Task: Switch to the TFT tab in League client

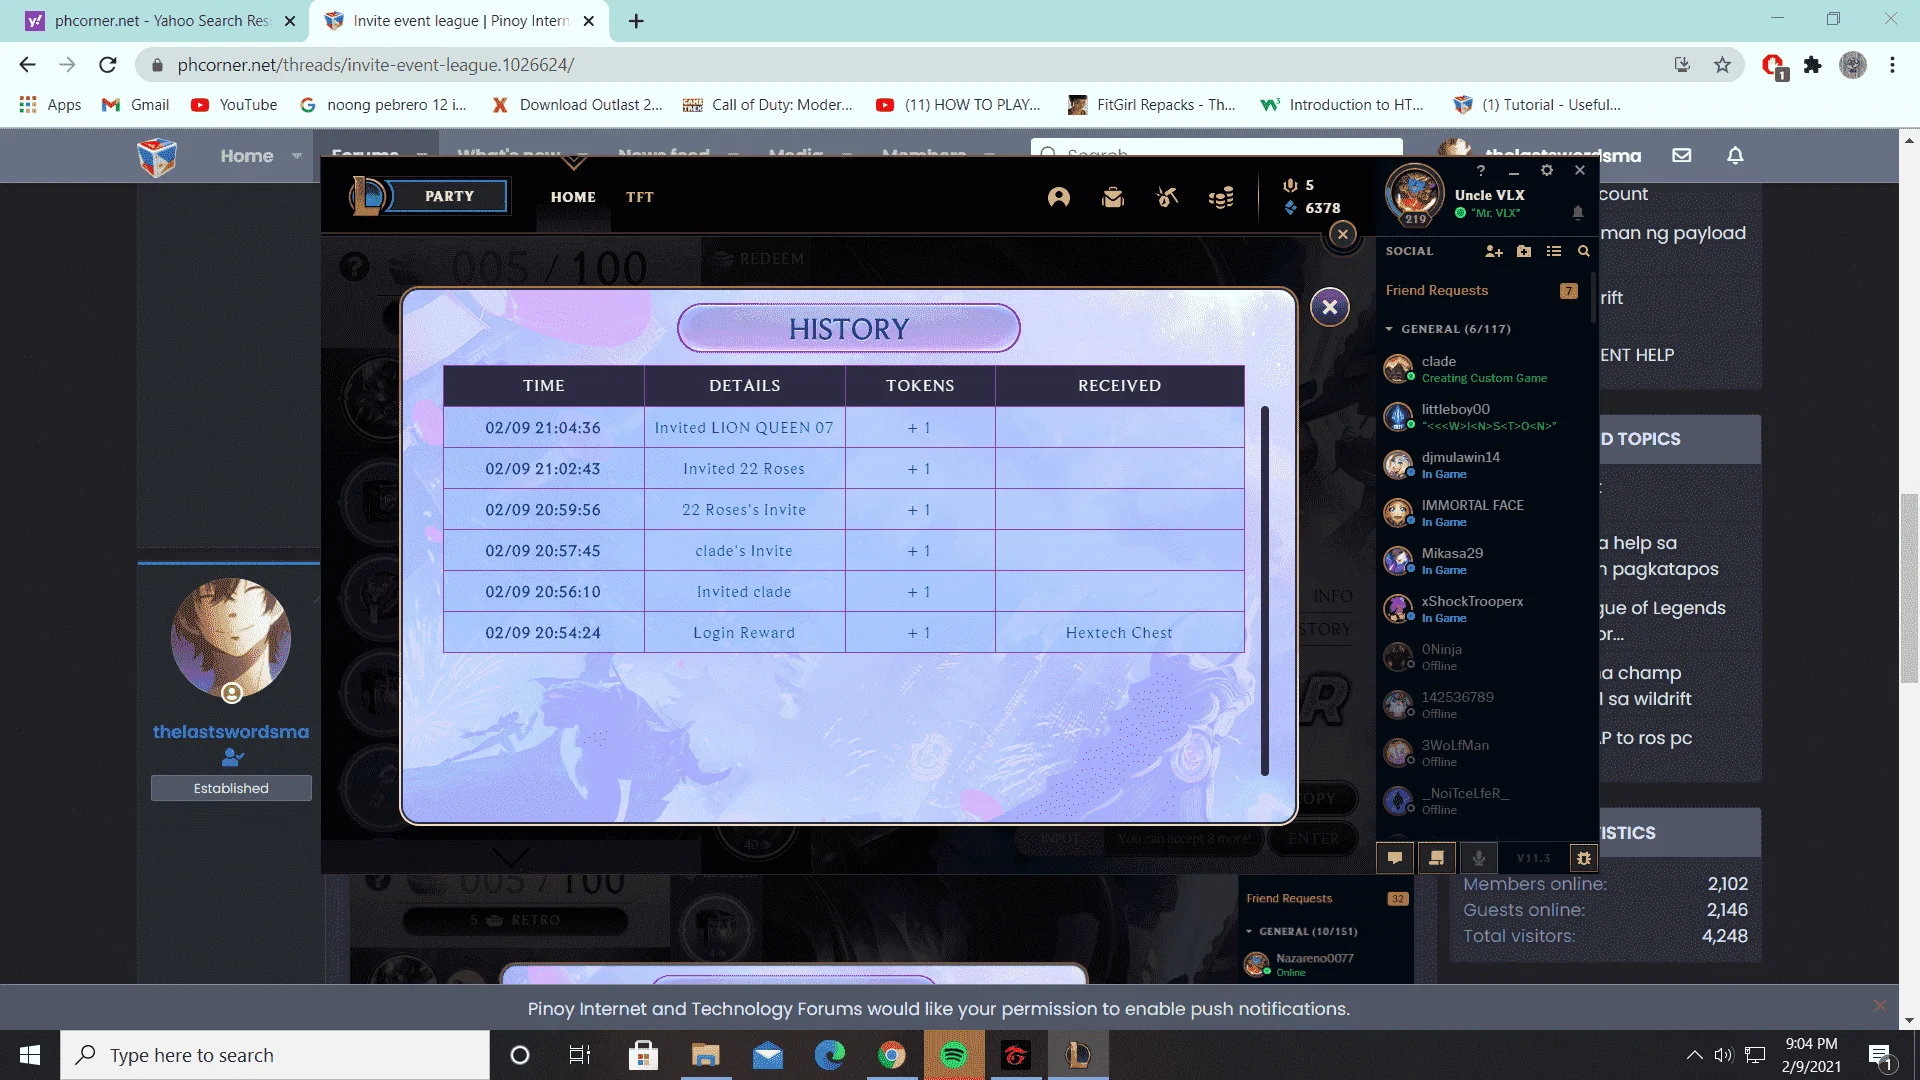Action: click(x=640, y=197)
